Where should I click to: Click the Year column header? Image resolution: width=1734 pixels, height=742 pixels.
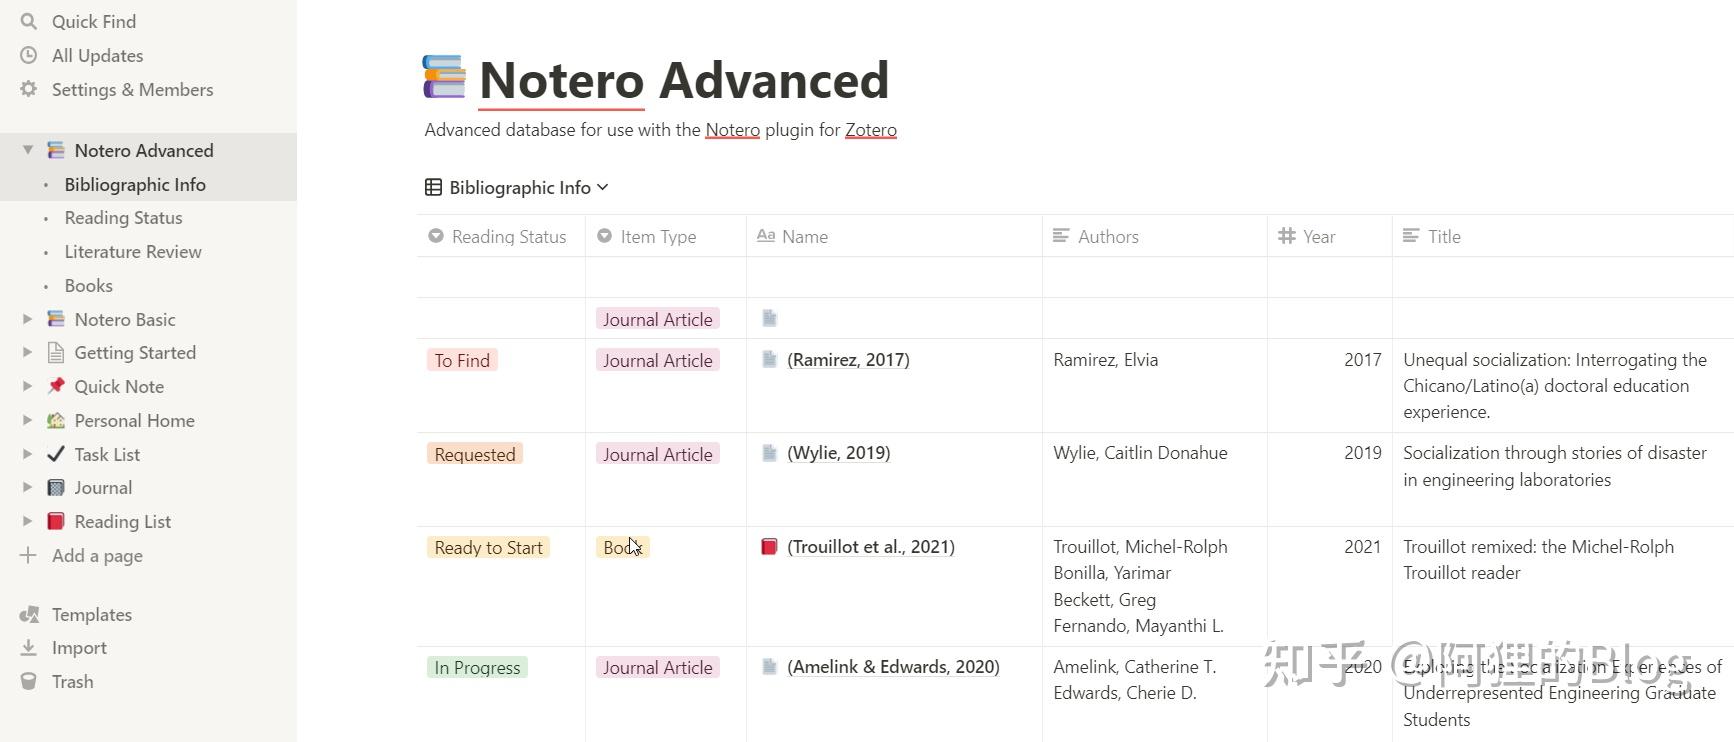click(1318, 237)
